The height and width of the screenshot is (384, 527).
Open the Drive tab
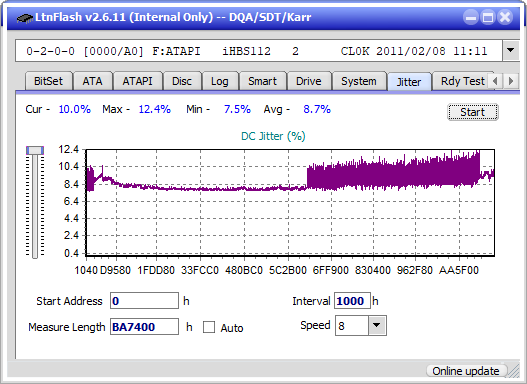(309, 81)
